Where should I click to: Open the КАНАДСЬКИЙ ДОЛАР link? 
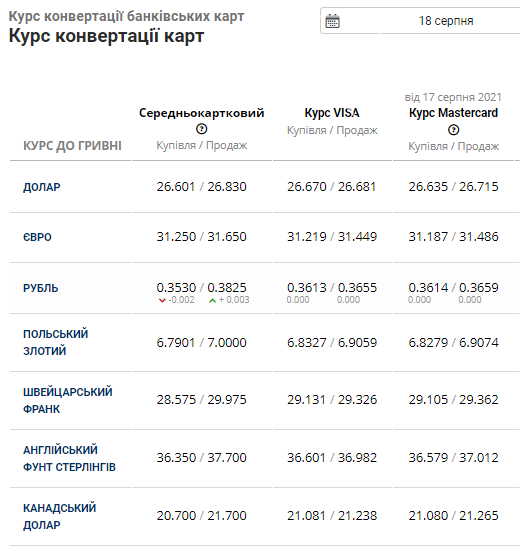click(x=59, y=516)
